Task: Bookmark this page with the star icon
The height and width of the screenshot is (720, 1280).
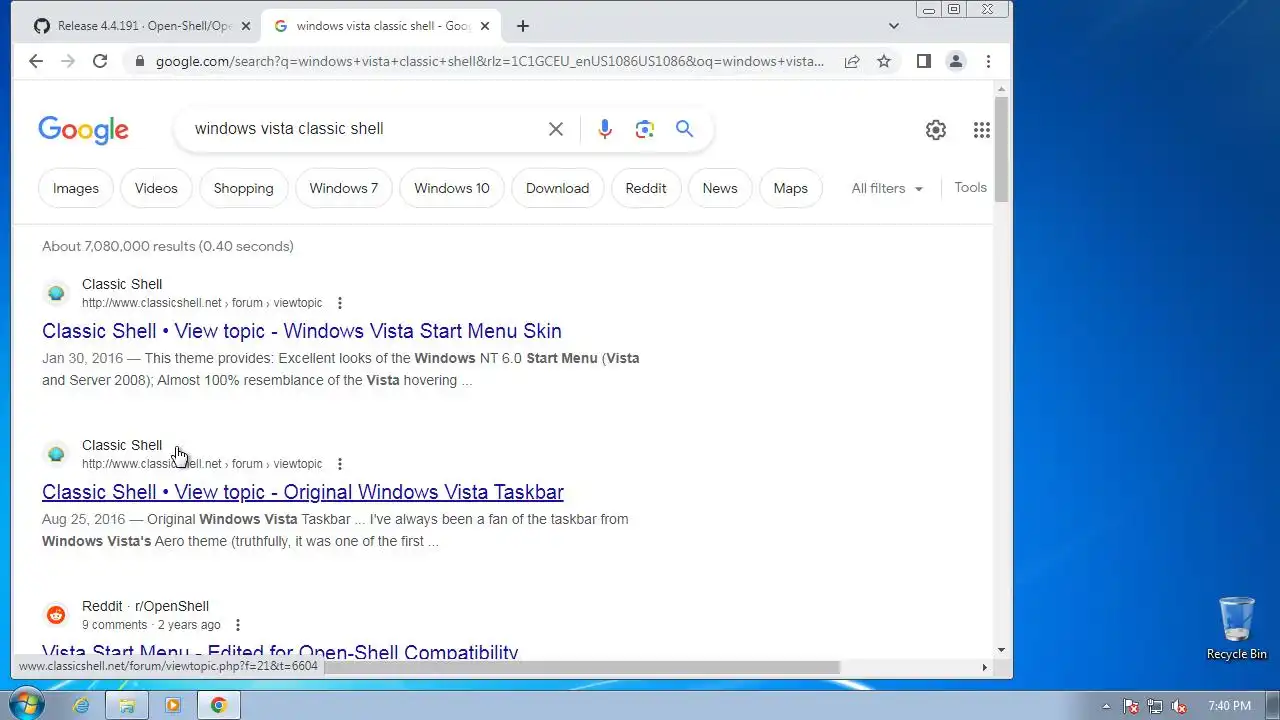Action: pos(884,61)
